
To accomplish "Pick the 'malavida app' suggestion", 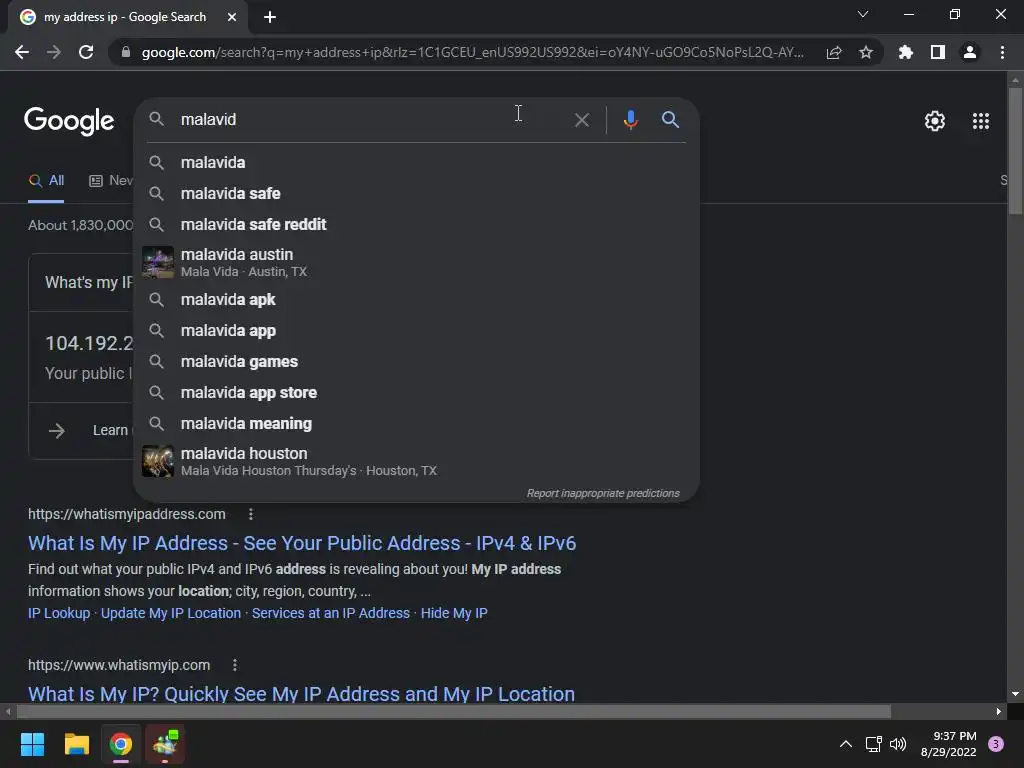I will (416, 331).
